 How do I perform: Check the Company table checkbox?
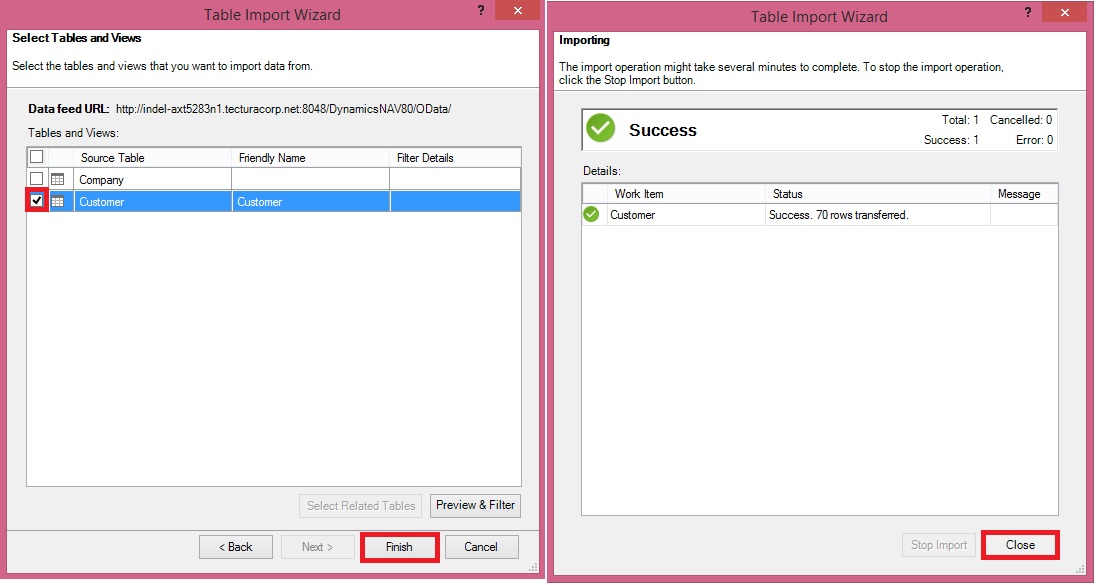37,180
